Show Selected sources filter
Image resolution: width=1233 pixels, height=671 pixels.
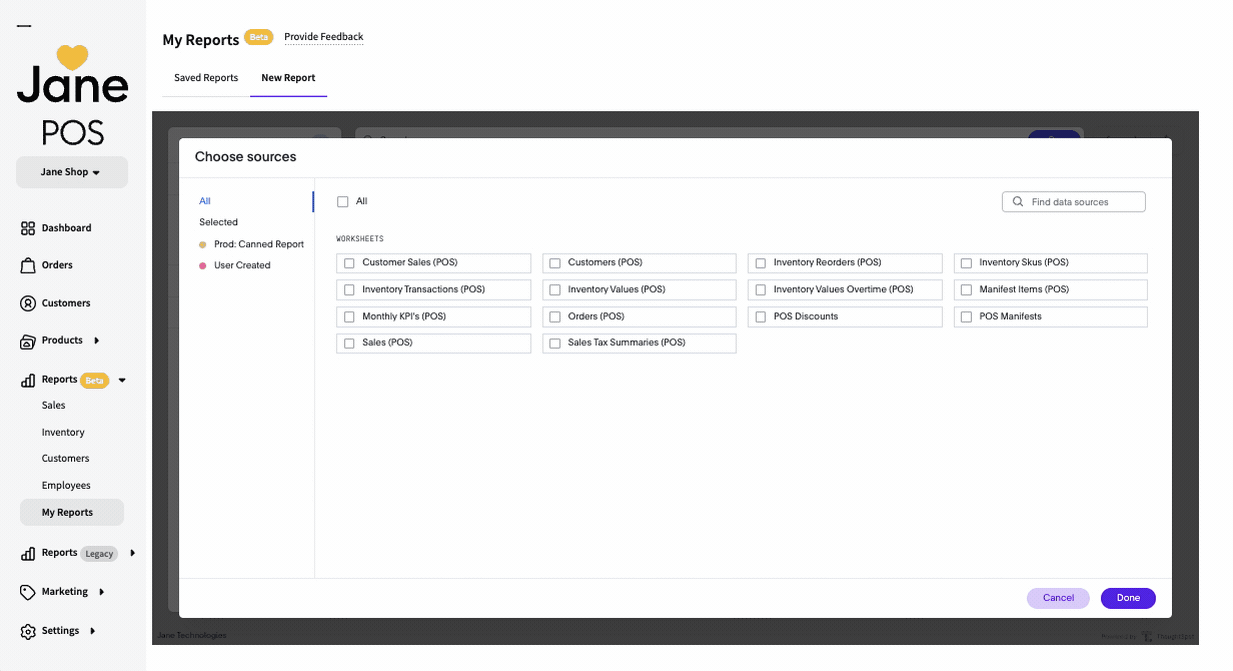218,222
